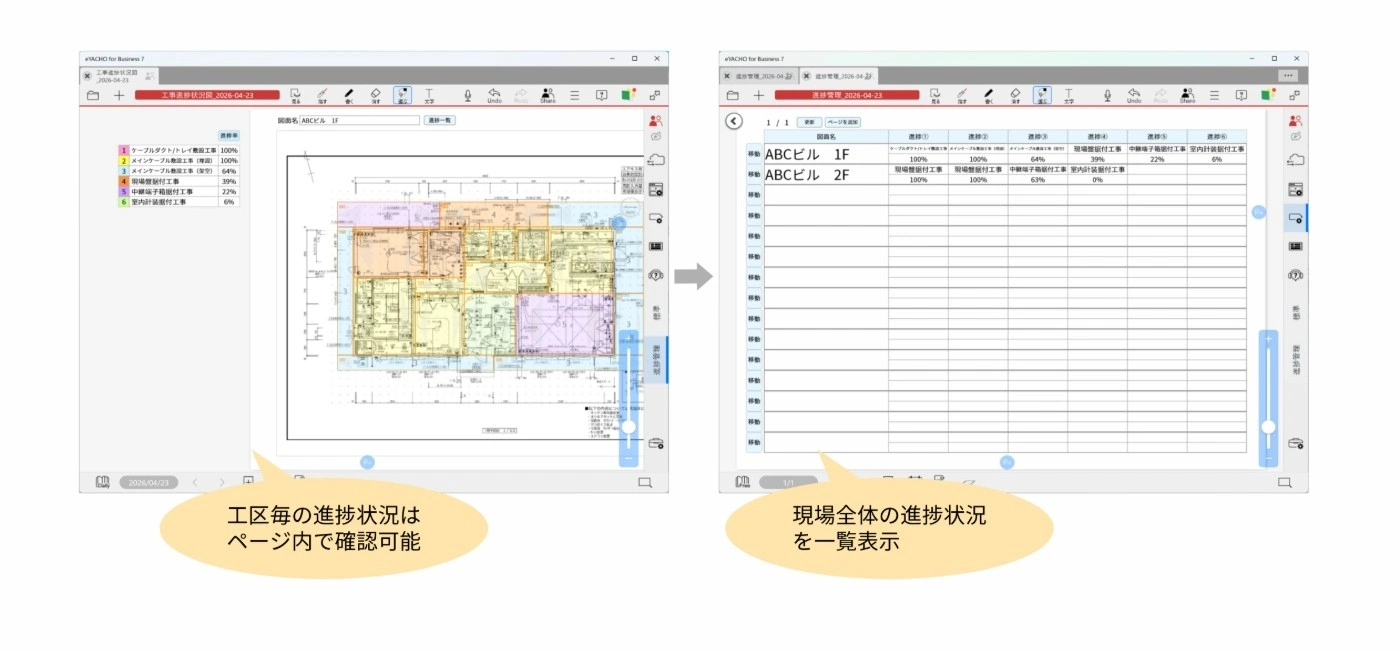Click the 更新 button in right window
1400x651 pixels.
pos(808,122)
